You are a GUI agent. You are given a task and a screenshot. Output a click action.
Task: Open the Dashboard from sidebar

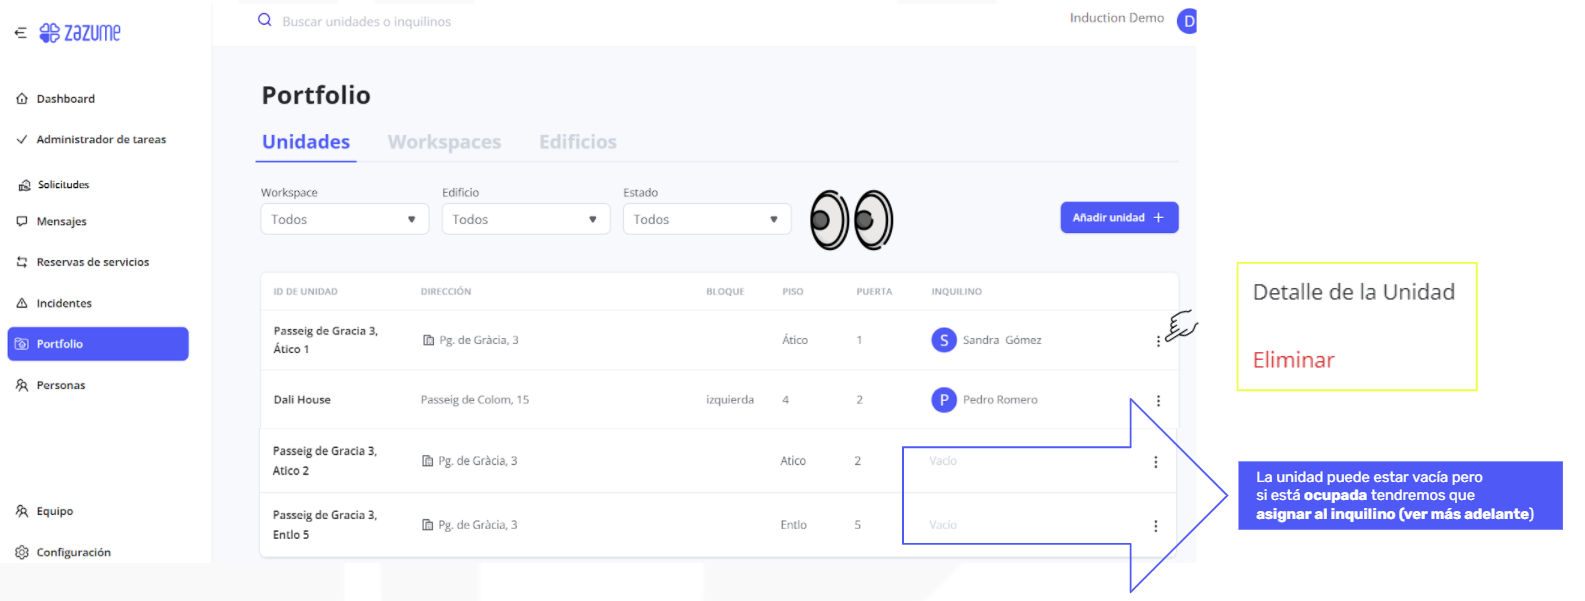(65, 99)
